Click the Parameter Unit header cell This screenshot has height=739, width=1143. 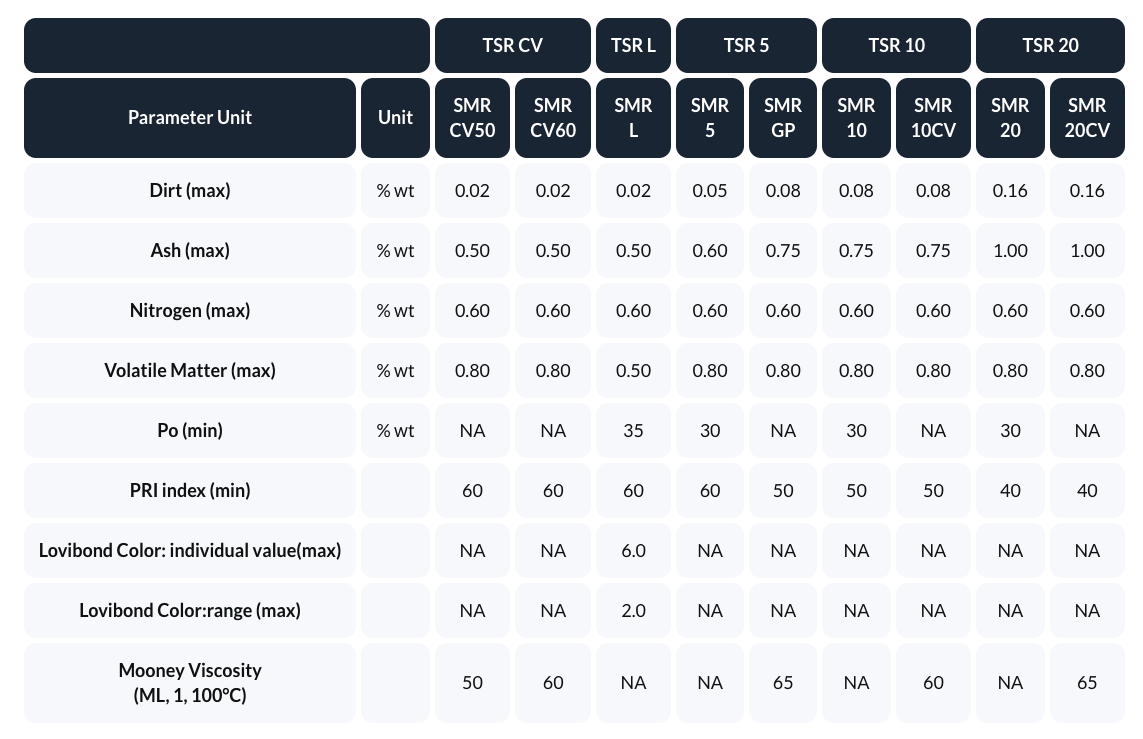190,117
